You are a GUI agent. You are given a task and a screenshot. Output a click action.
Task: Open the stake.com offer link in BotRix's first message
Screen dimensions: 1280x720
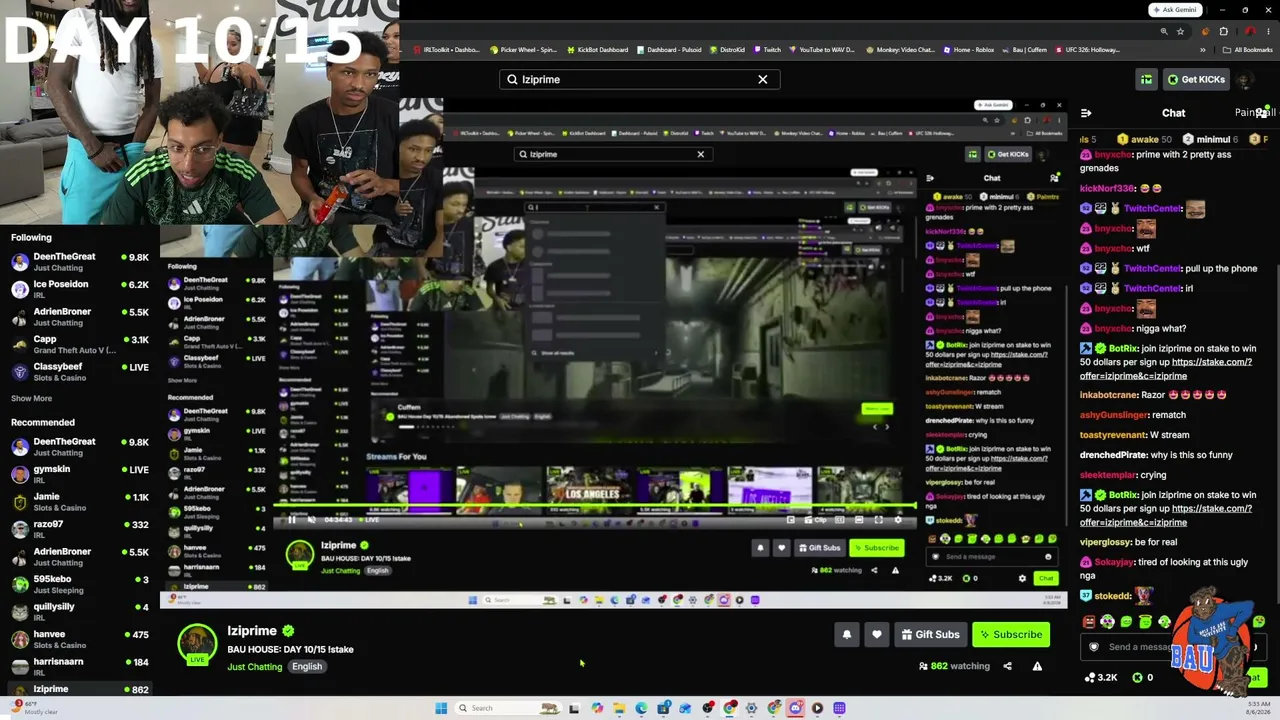point(1165,369)
